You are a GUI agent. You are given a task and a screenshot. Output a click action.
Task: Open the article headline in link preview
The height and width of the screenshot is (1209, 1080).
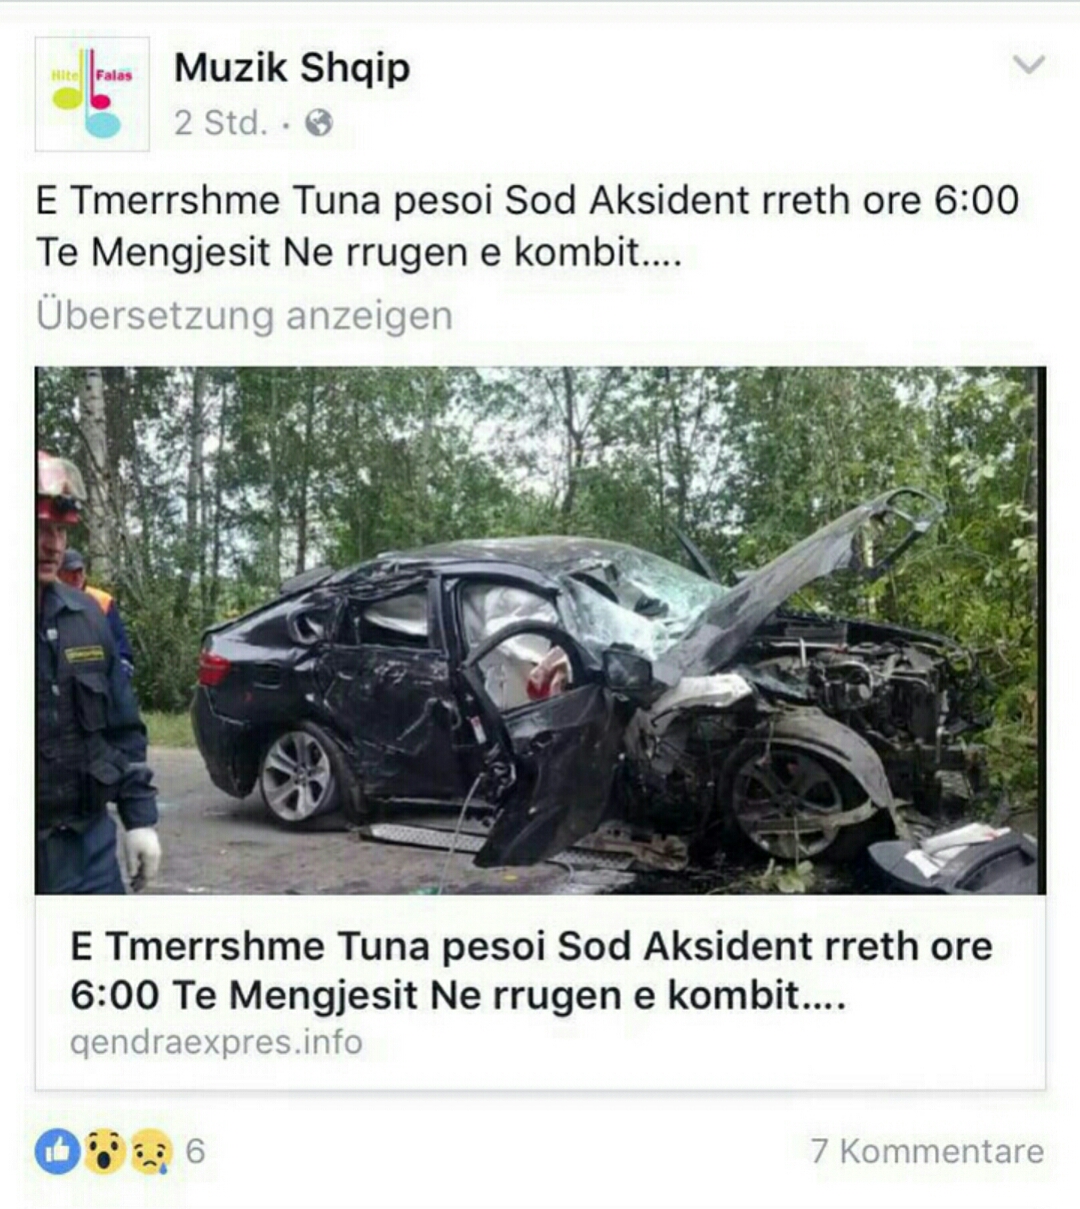click(x=531, y=970)
